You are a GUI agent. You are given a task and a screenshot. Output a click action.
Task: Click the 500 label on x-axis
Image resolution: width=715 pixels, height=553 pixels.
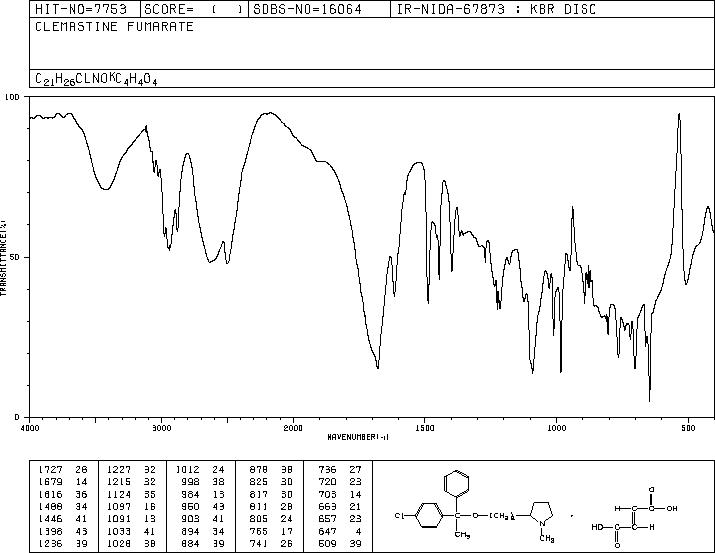pyautogui.click(x=688, y=428)
